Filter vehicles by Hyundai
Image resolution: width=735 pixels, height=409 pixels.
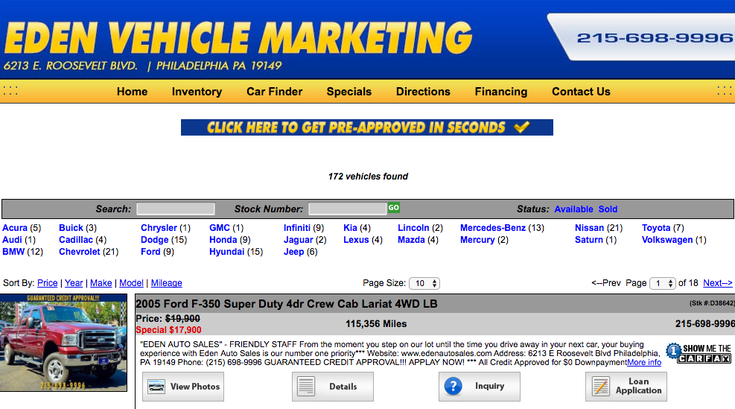coord(227,252)
